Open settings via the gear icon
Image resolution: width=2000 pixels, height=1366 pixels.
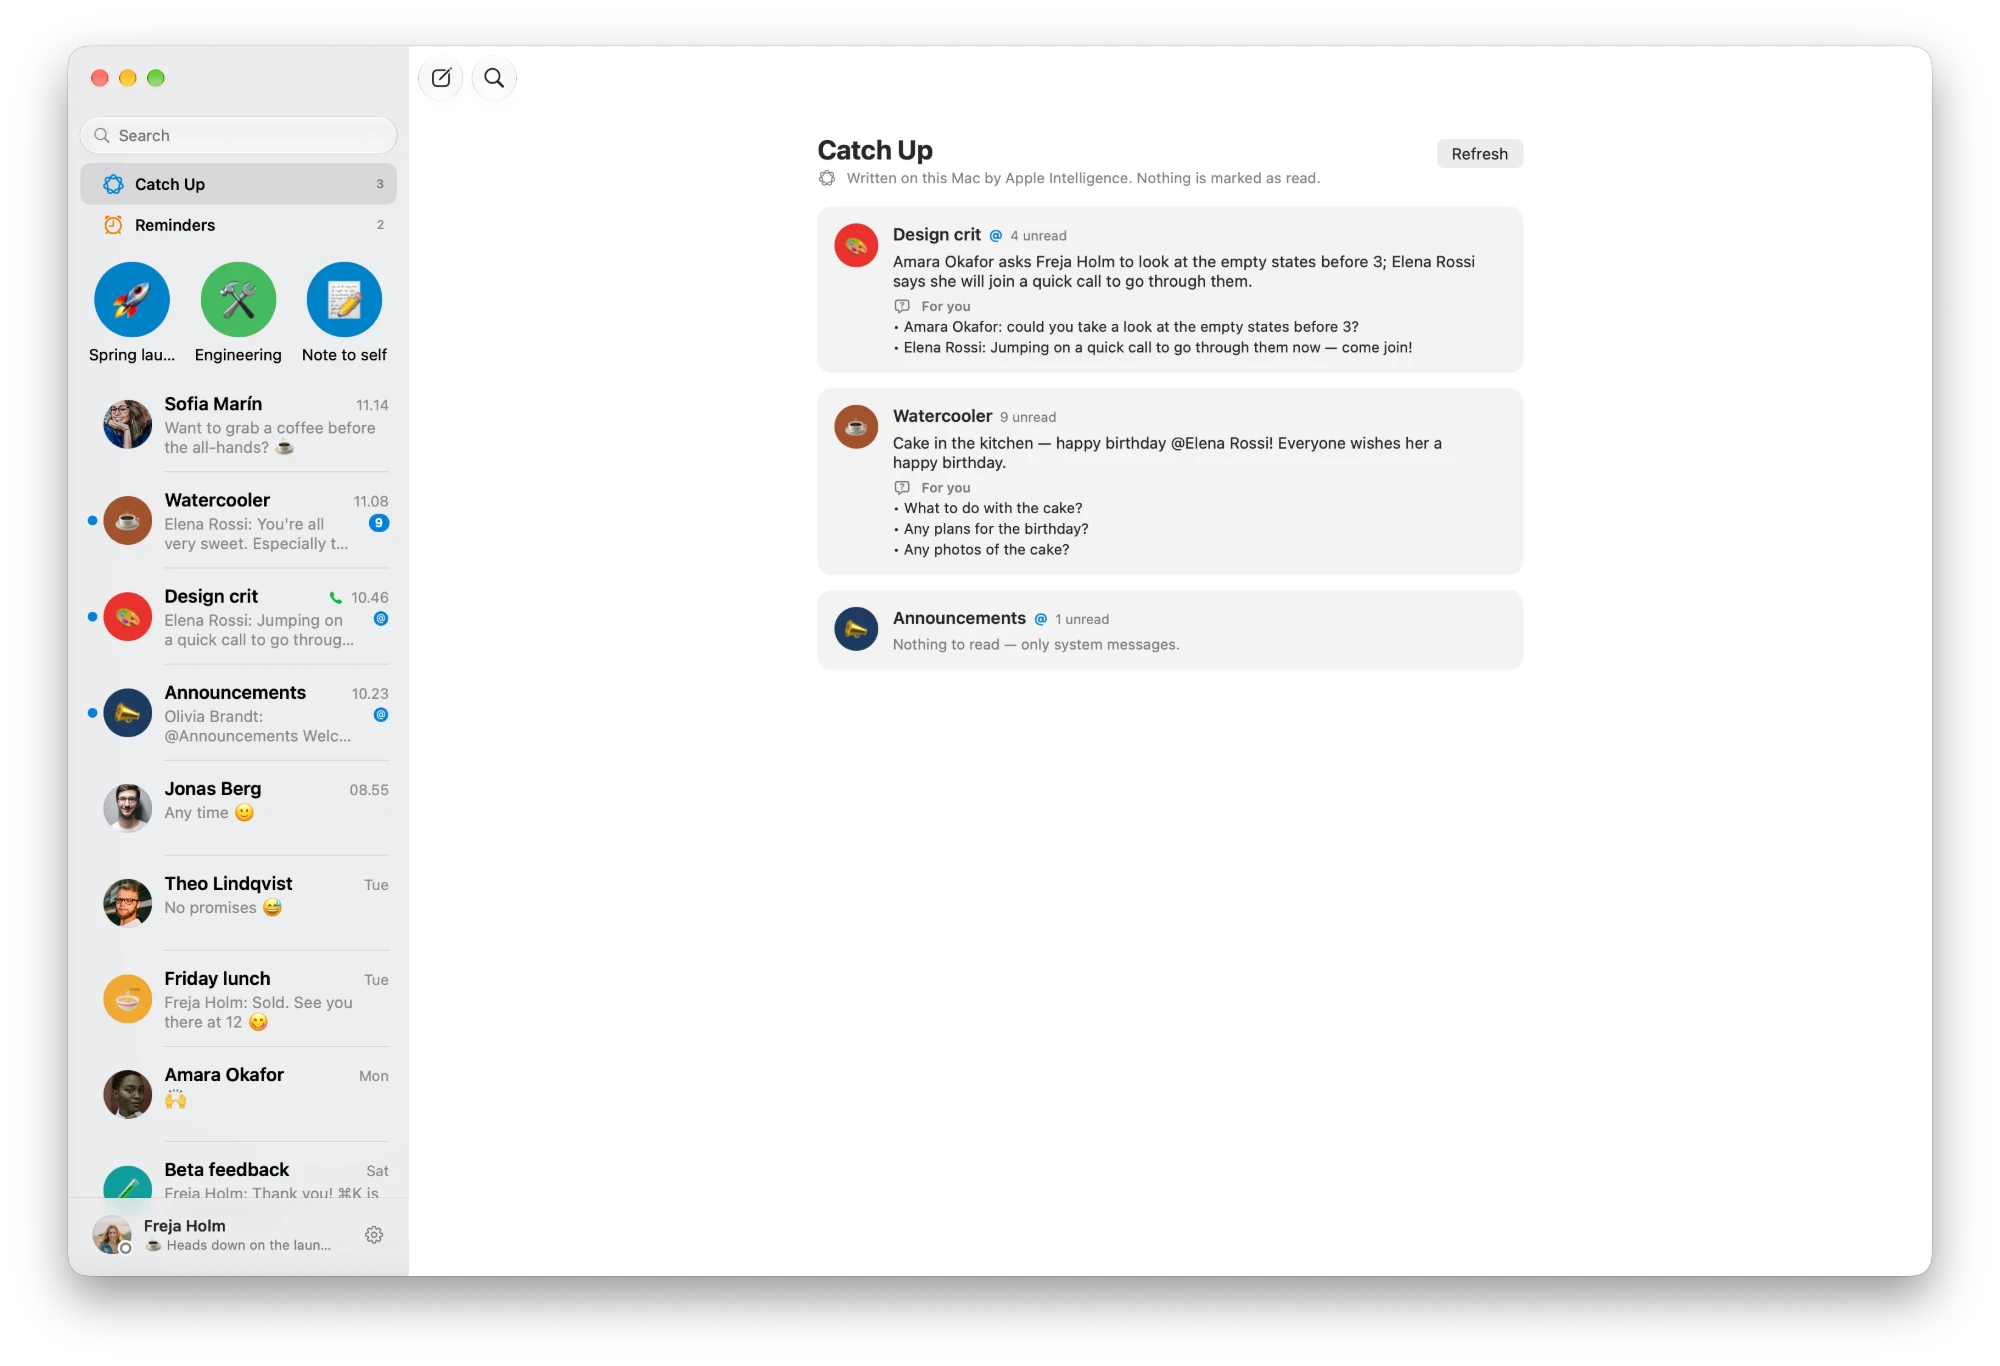pyautogui.click(x=374, y=1235)
